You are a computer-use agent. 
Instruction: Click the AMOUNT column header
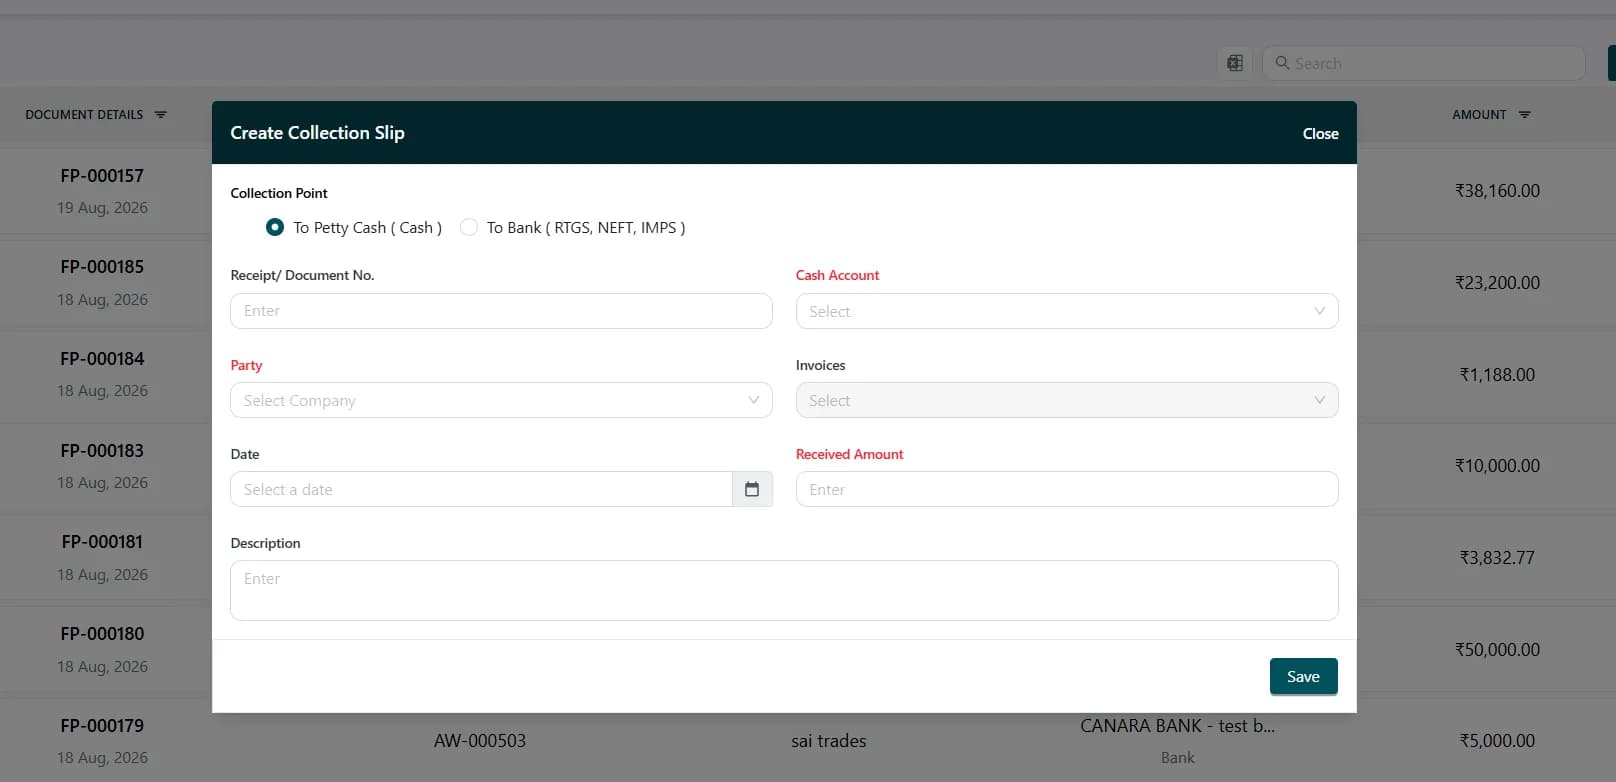point(1479,115)
